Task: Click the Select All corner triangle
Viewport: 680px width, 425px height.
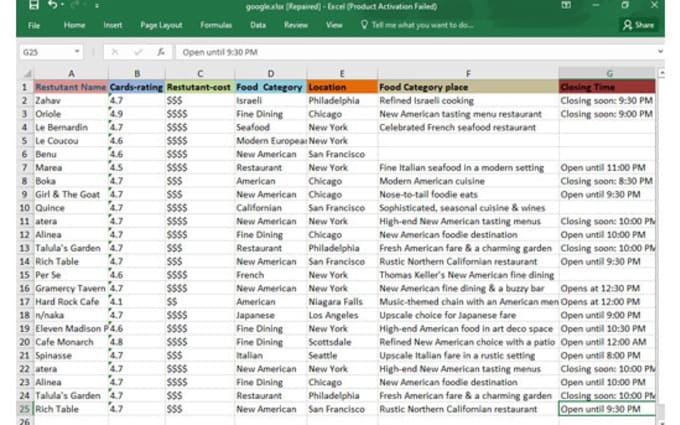Action: [26, 74]
